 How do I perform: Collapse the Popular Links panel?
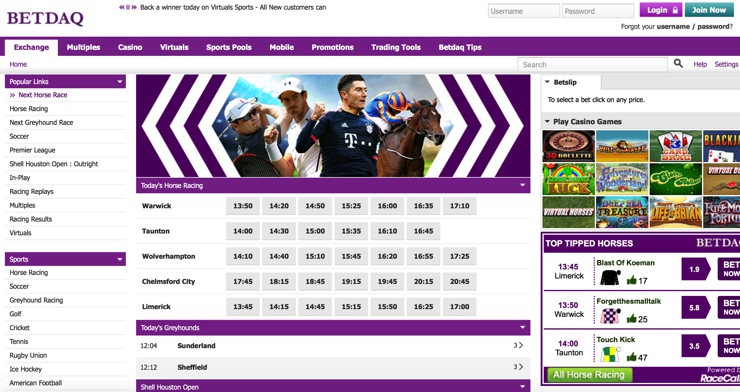point(119,82)
